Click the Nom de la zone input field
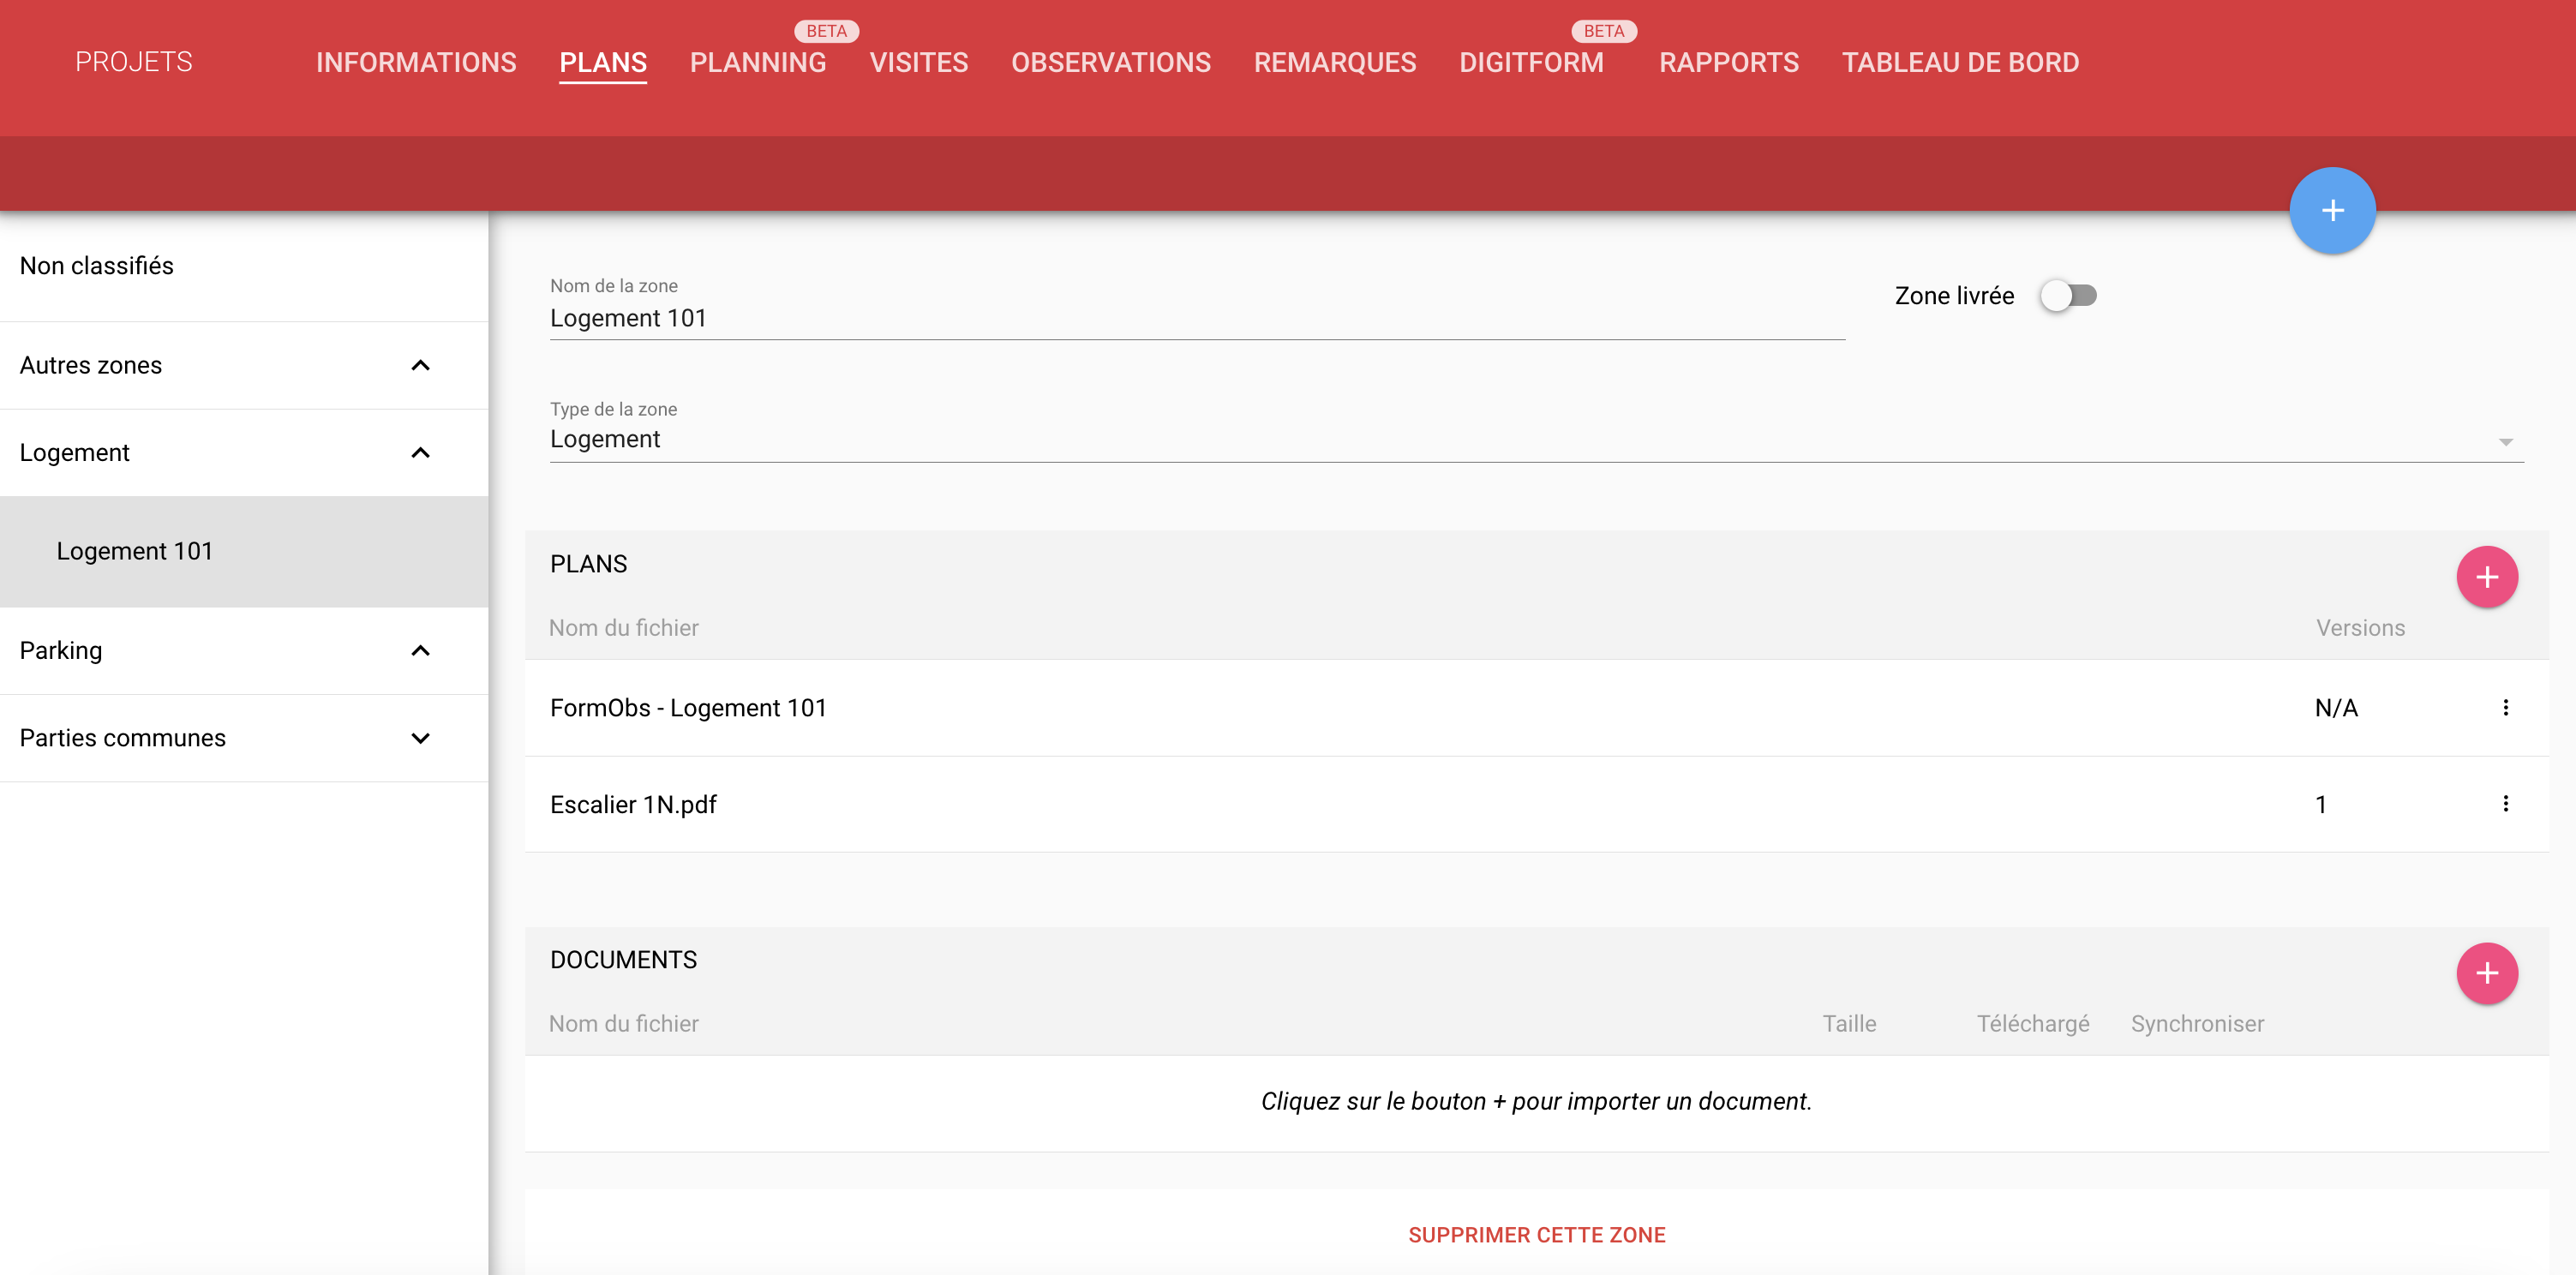 pos(1196,319)
